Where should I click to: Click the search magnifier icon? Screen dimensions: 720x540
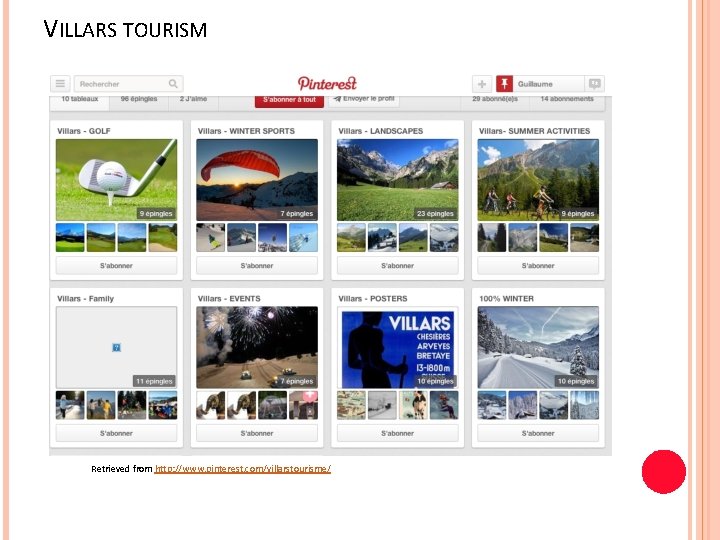coord(173,84)
